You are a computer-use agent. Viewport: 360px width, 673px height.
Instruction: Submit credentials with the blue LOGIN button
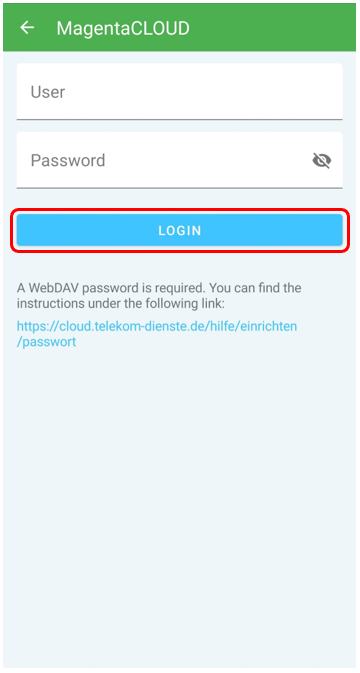click(179, 230)
